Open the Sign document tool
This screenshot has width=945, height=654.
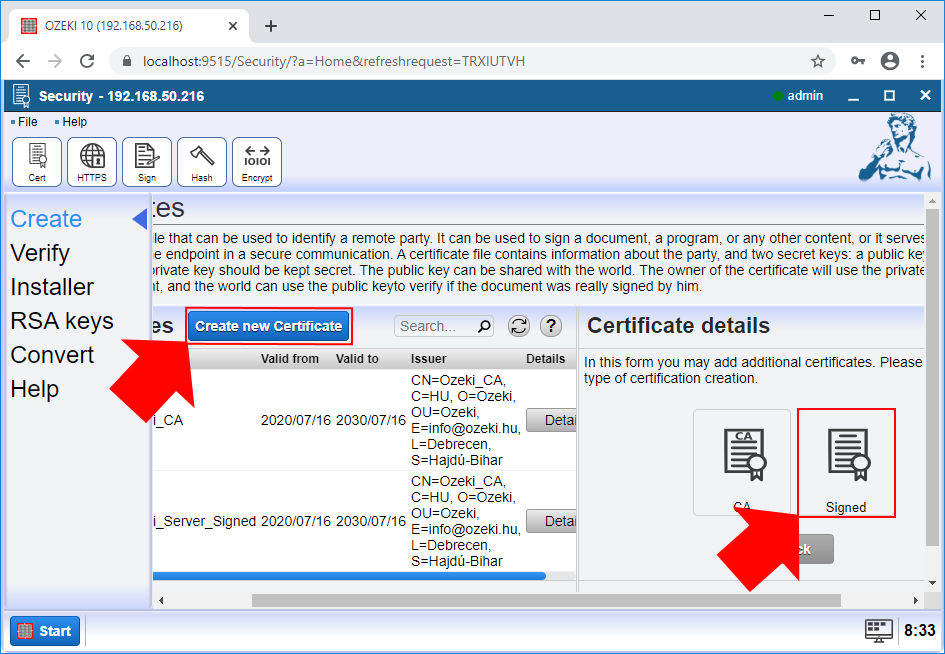[146, 162]
